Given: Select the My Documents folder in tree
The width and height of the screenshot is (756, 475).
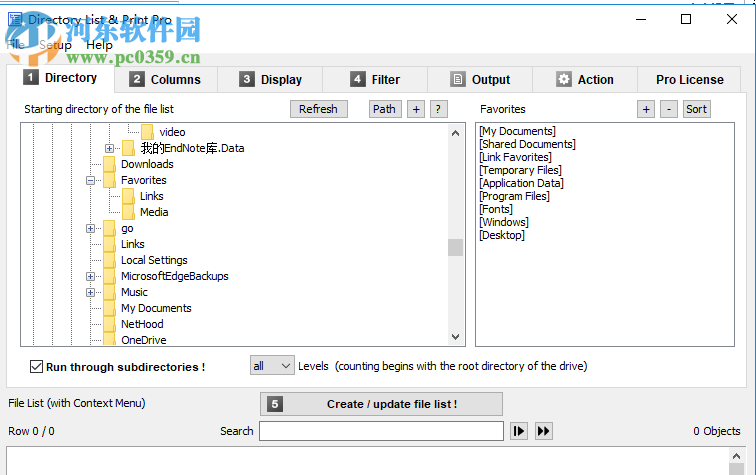Looking at the screenshot, I should click(156, 308).
